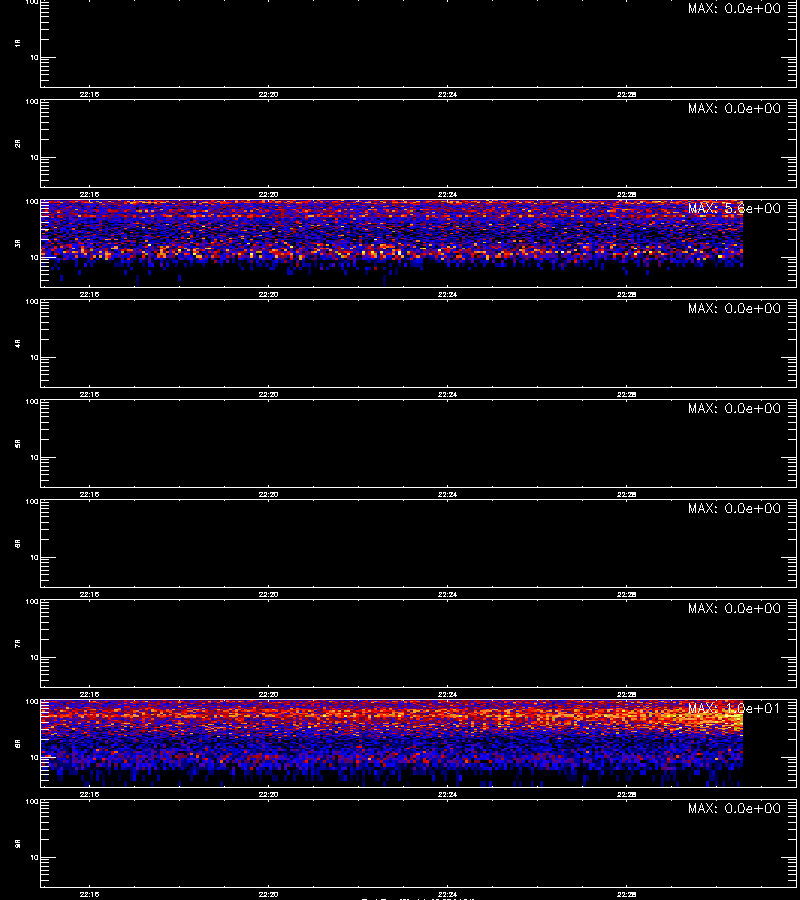Select the 22:24 tick label under panel 4R

tap(448, 394)
